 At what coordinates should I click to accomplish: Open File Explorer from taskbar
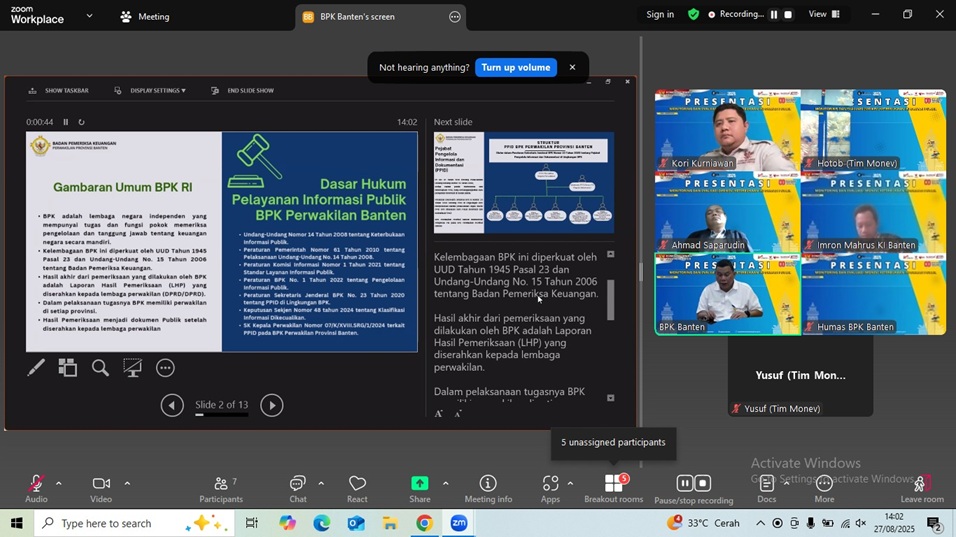click(x=390, y=523)
